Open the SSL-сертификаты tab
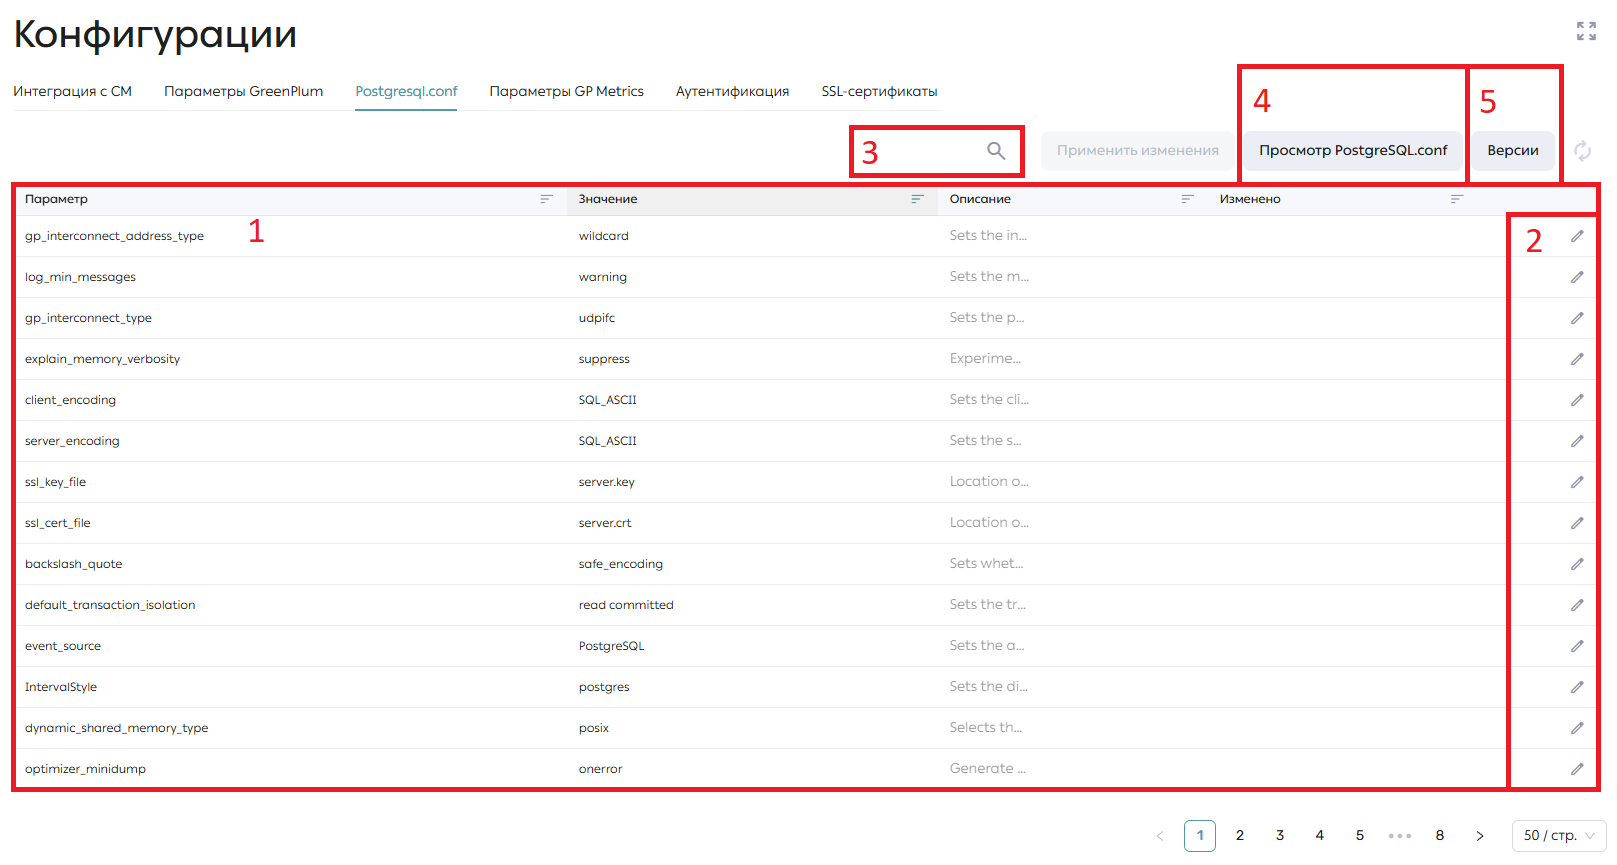 tap(880, 91)
